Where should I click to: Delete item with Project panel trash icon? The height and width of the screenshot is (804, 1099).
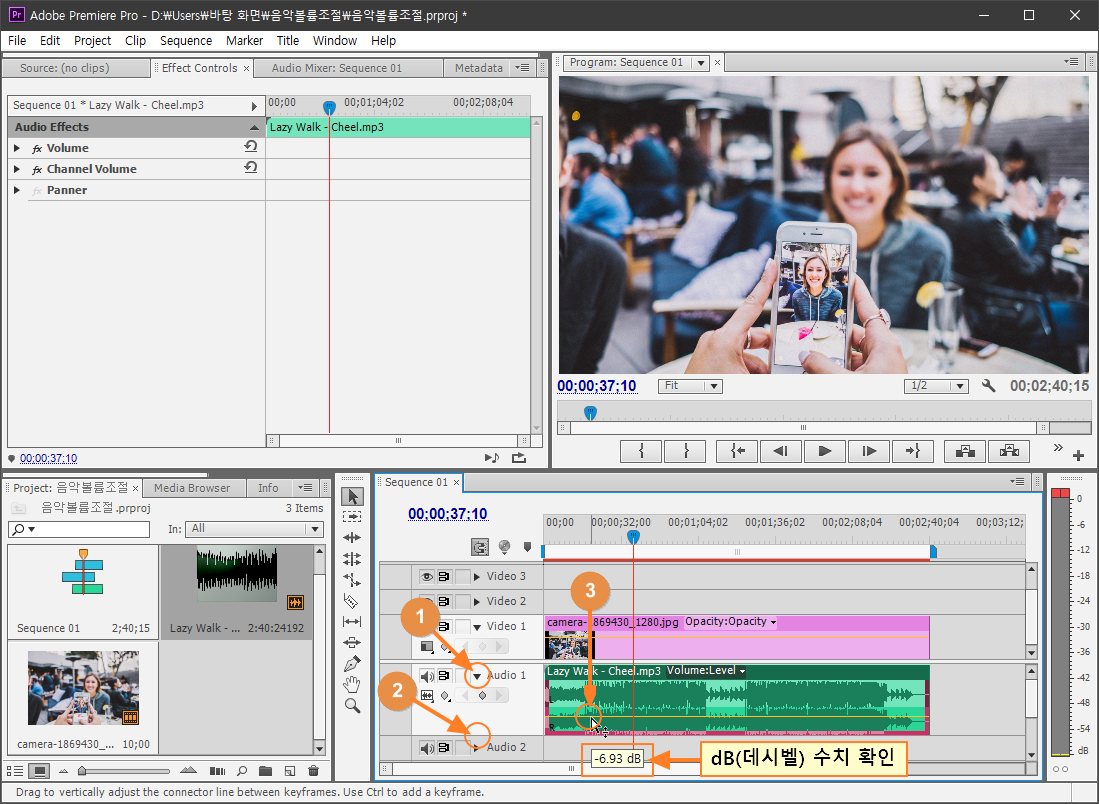[313, 771]
